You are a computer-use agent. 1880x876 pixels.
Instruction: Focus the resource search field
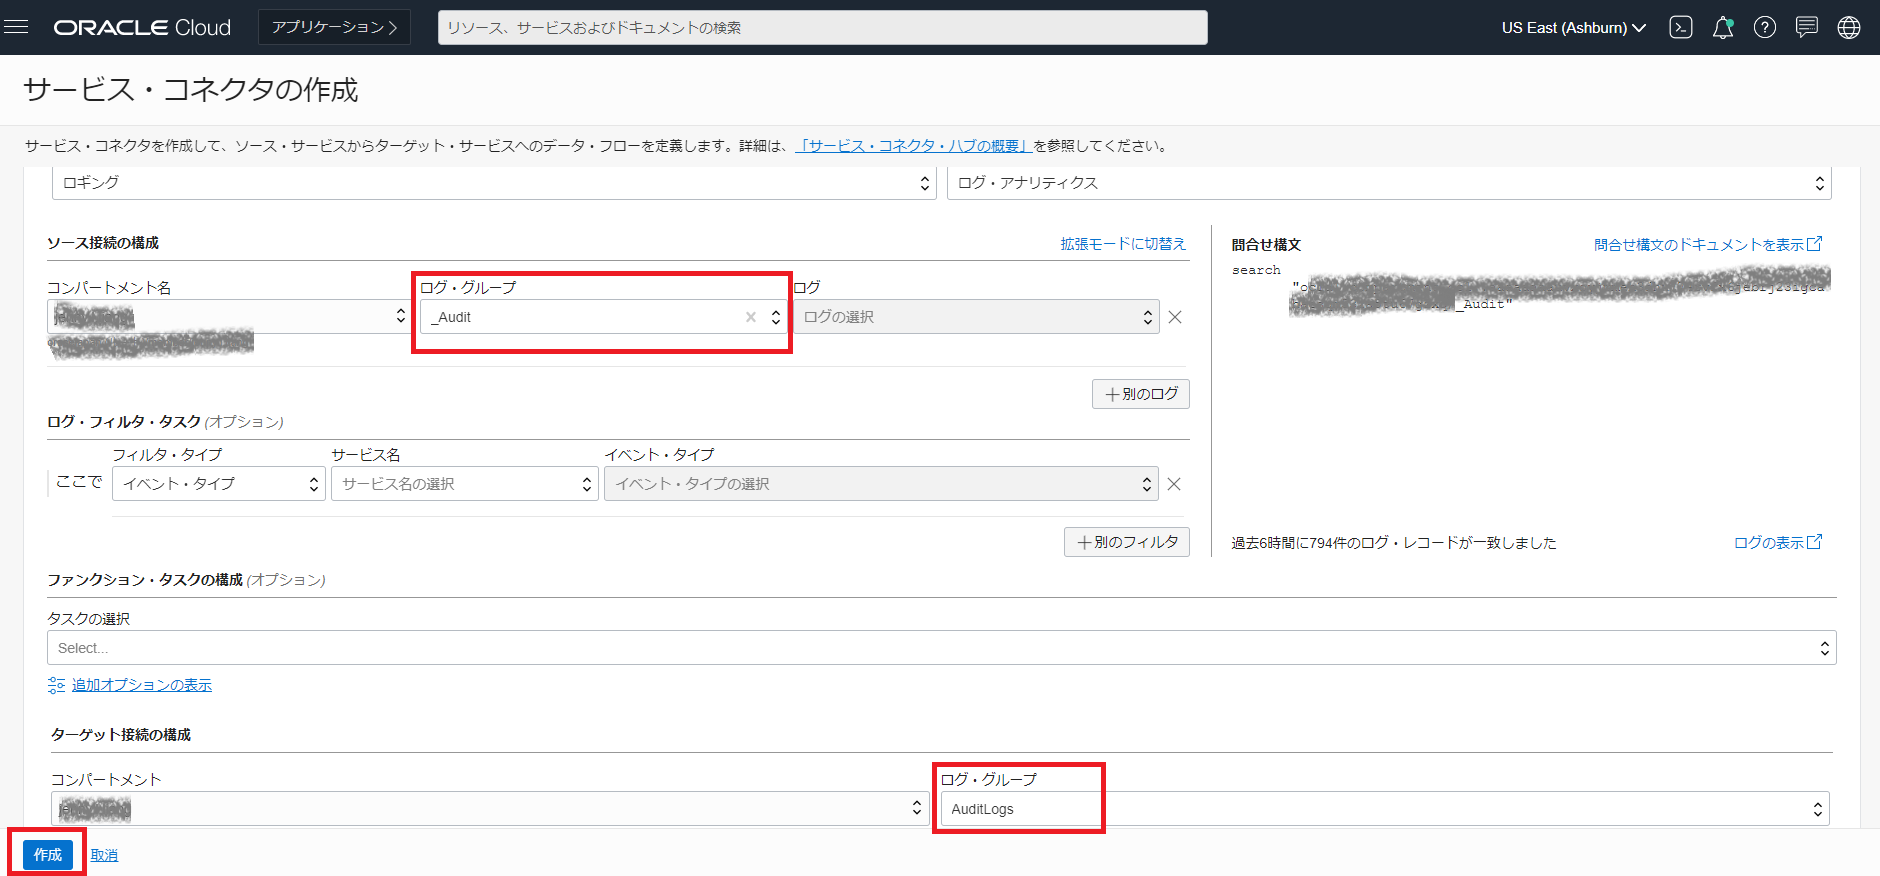click(x=822, y=27)
